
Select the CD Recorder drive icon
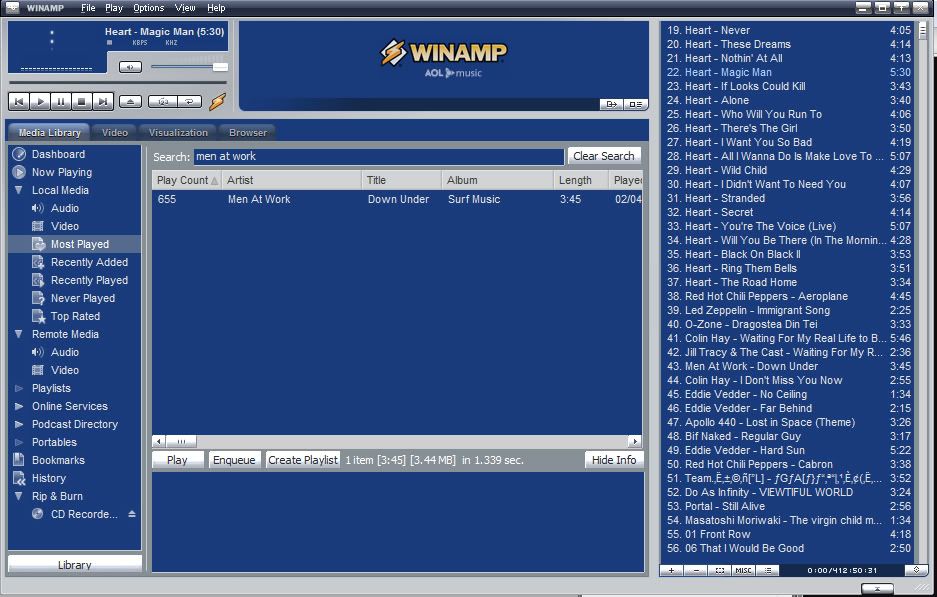[38, 513]
